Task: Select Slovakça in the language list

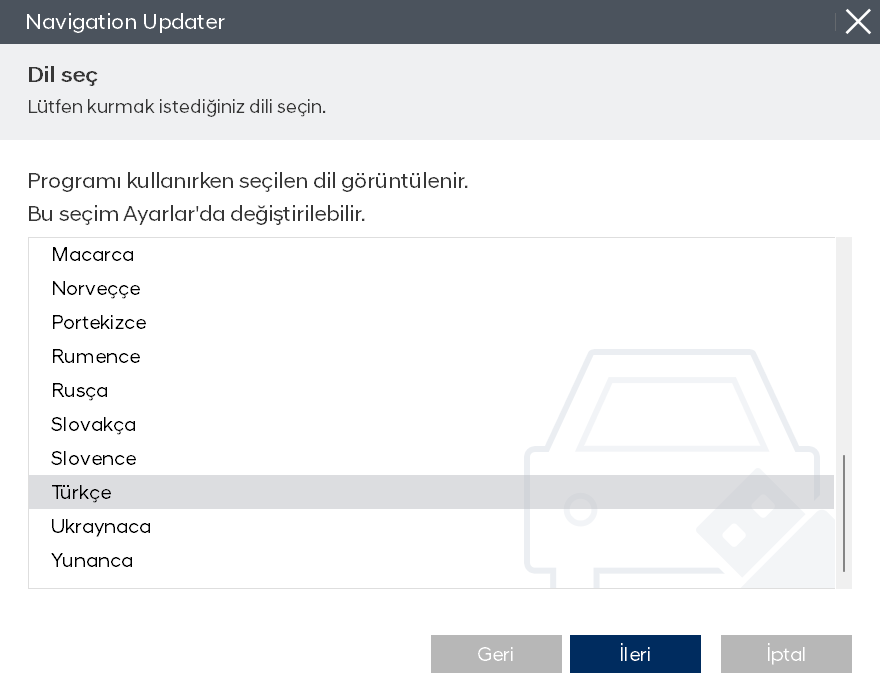Action: click(94, 425)
